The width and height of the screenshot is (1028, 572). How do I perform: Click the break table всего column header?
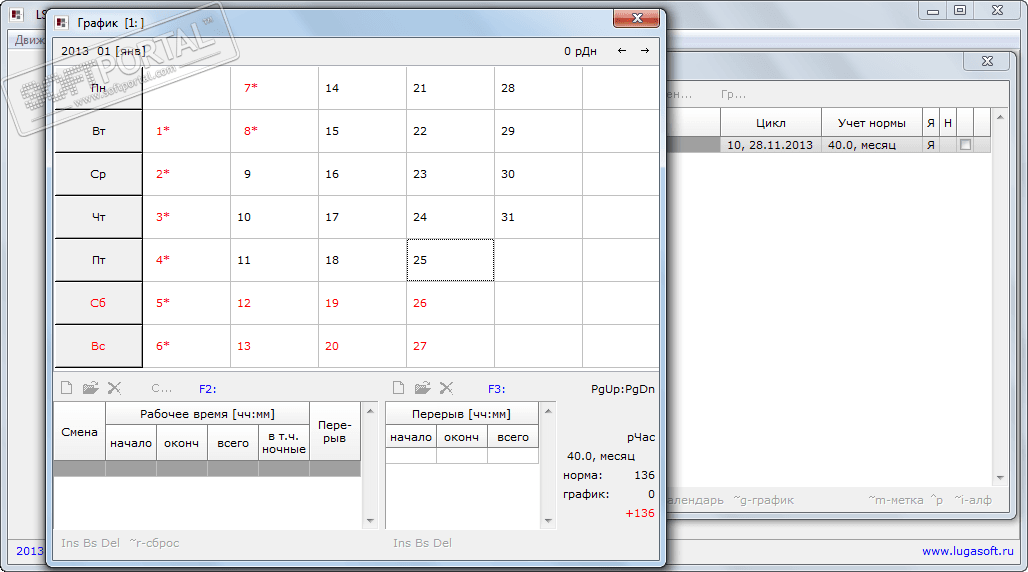513,437
